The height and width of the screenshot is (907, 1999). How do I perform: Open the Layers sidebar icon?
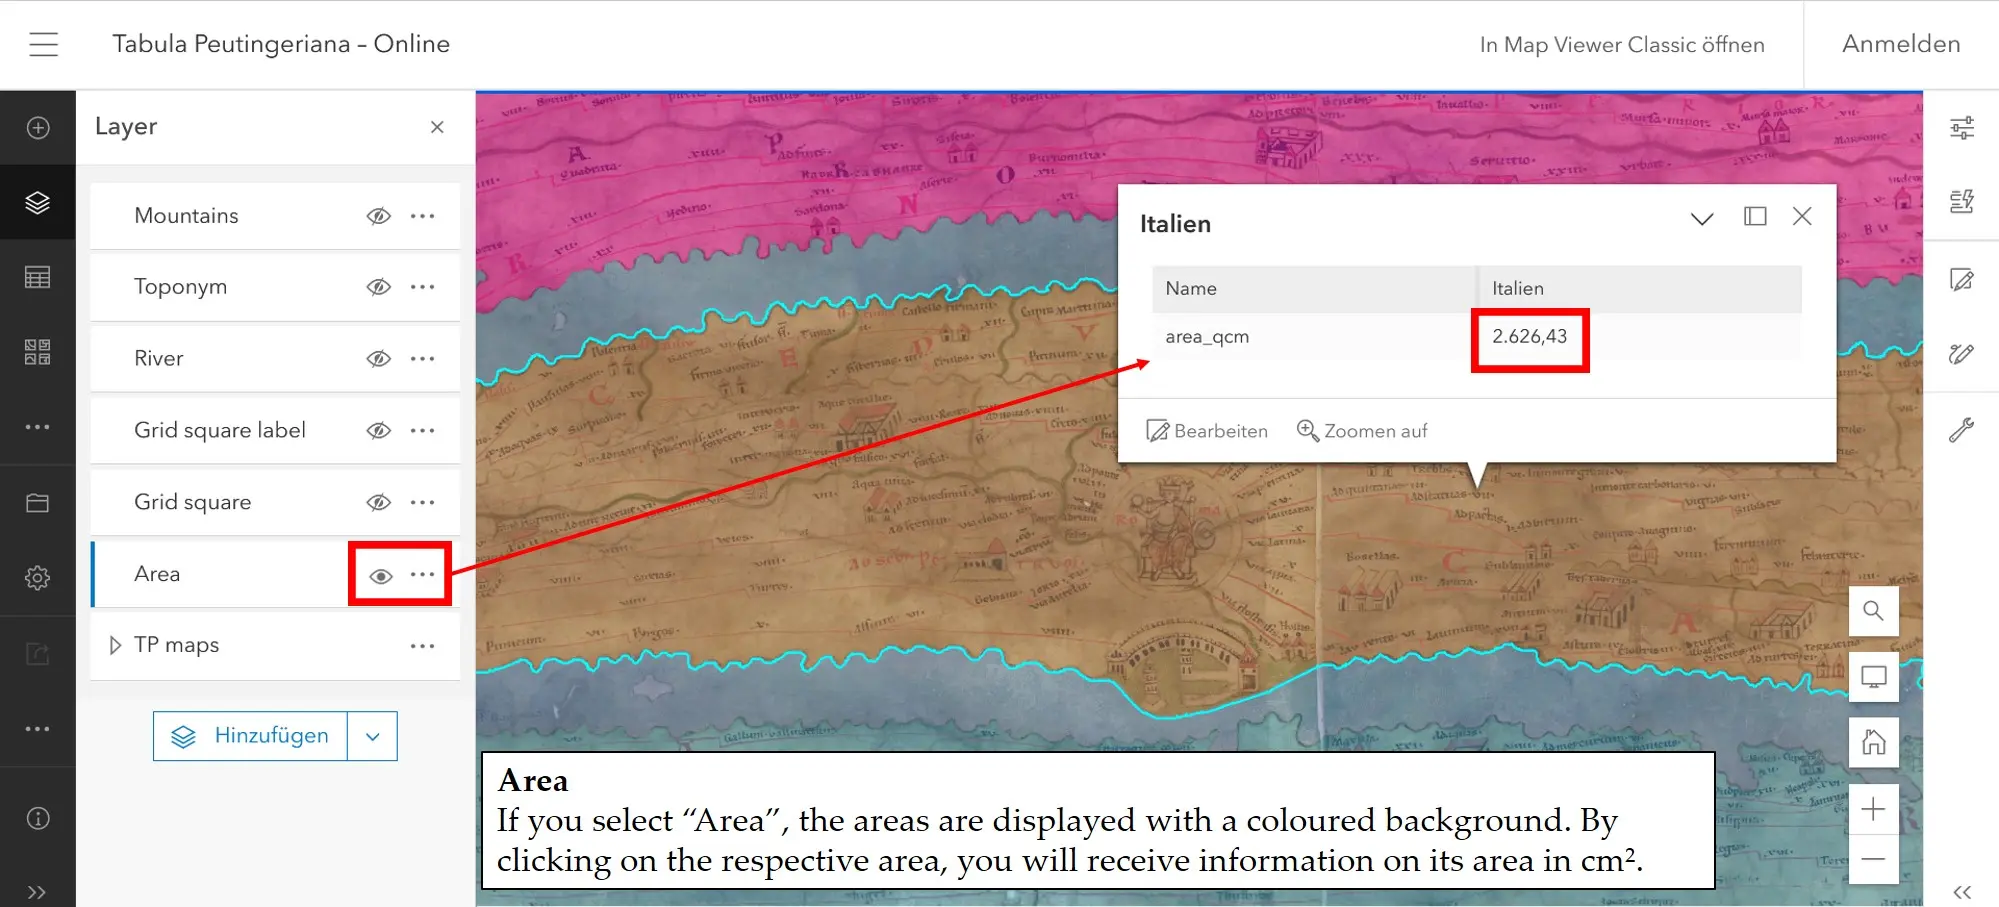coord(38,203)
